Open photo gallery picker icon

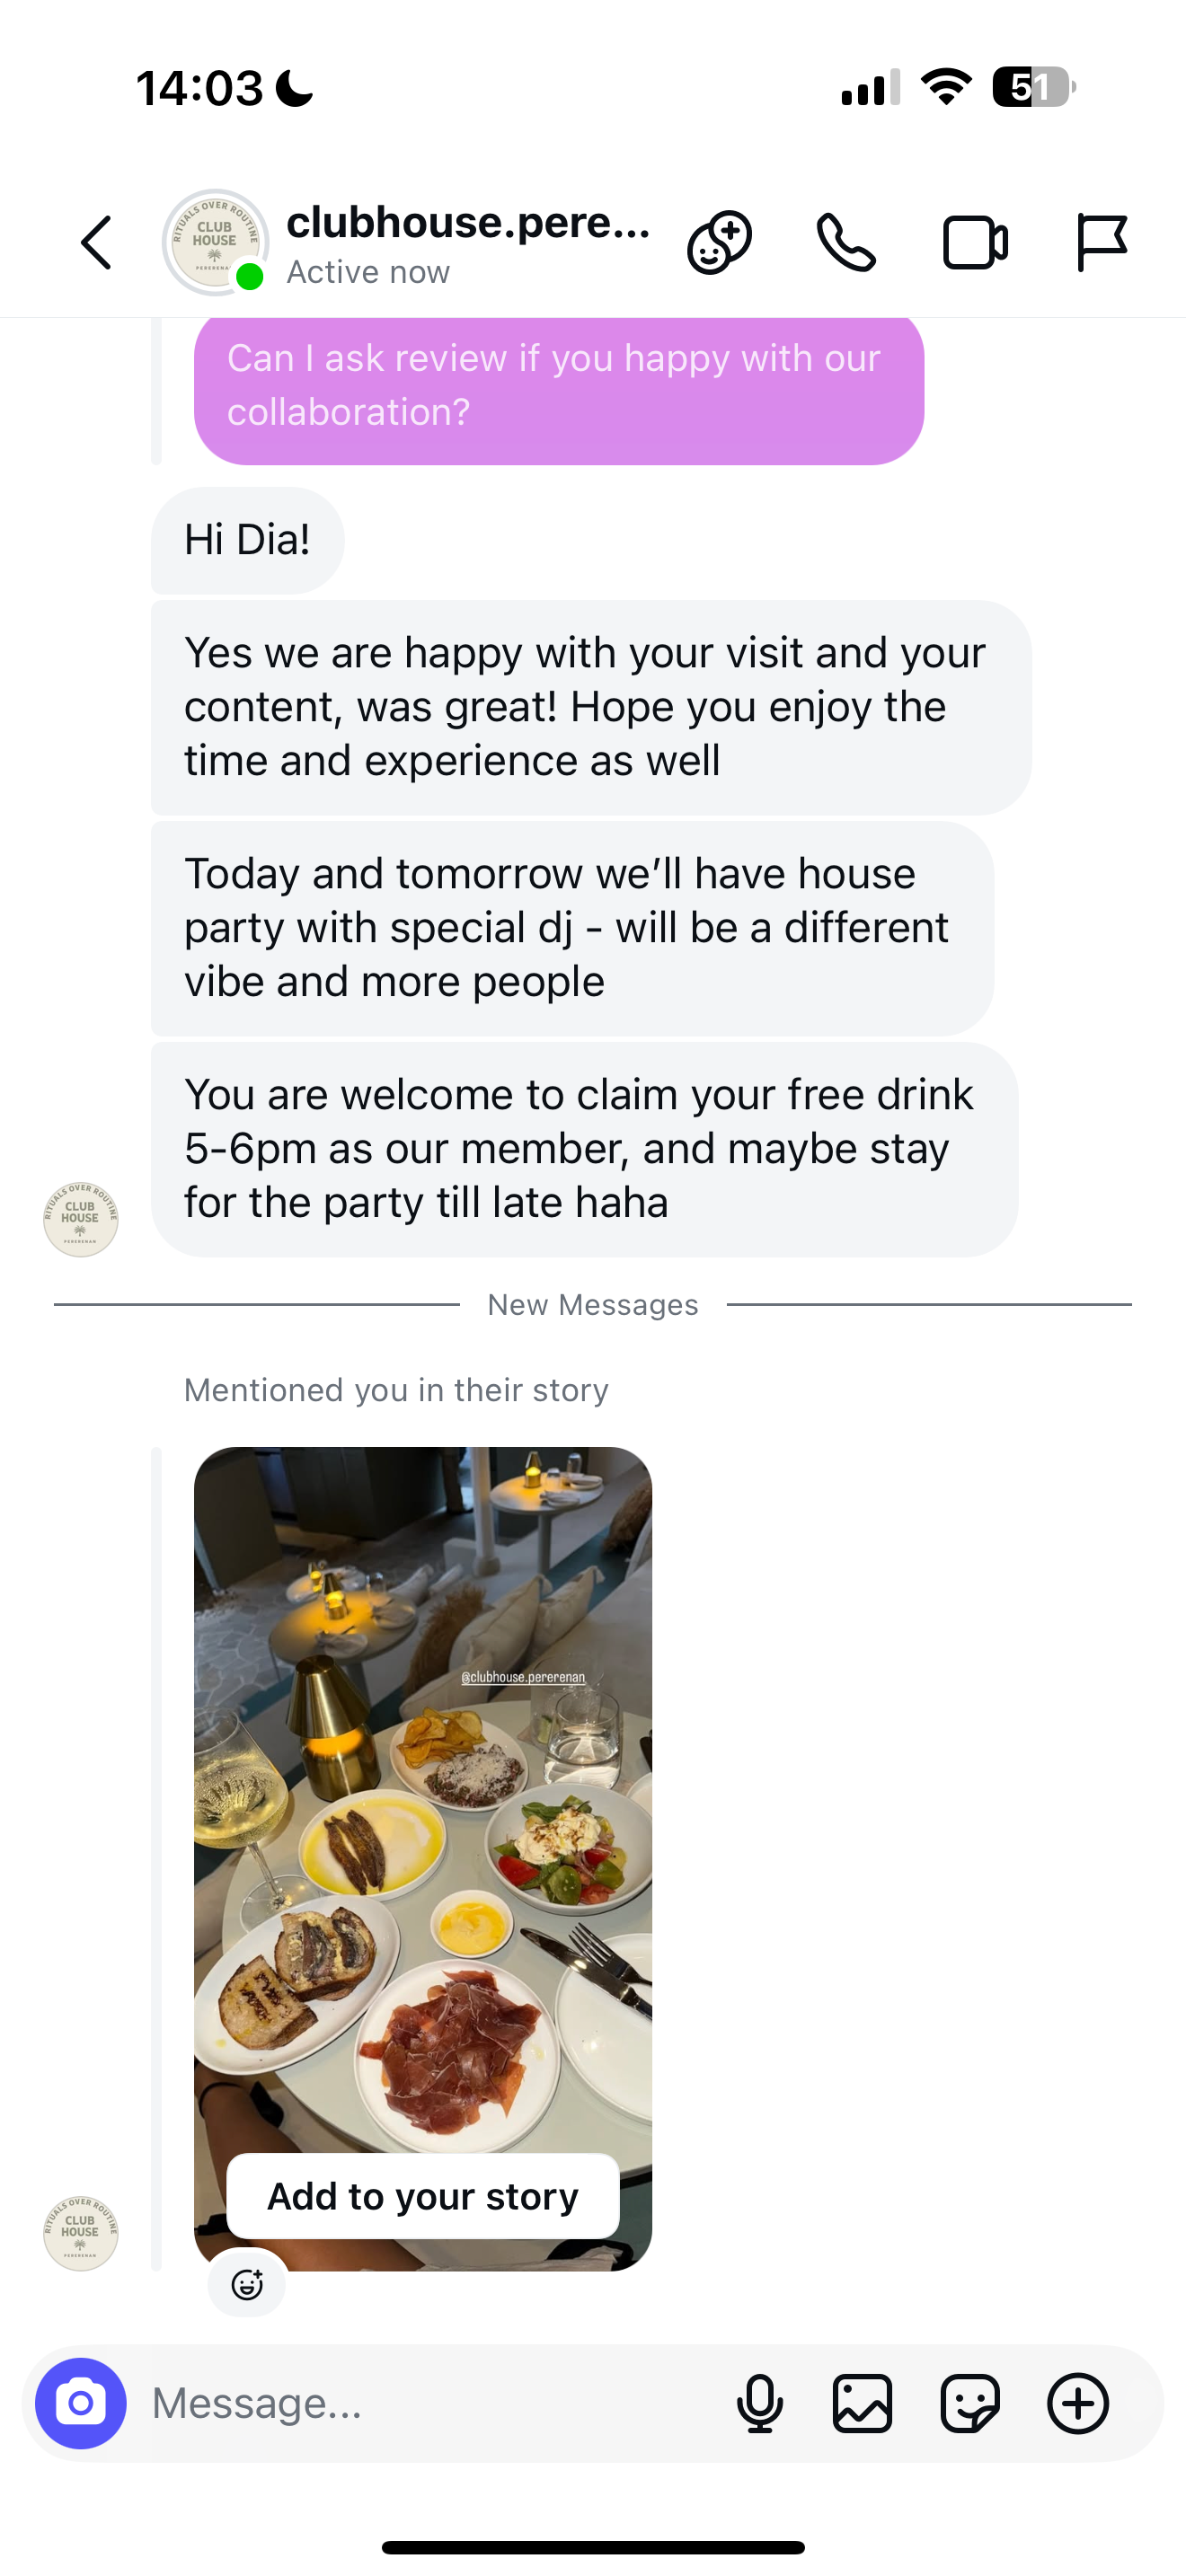[862, 2403]
